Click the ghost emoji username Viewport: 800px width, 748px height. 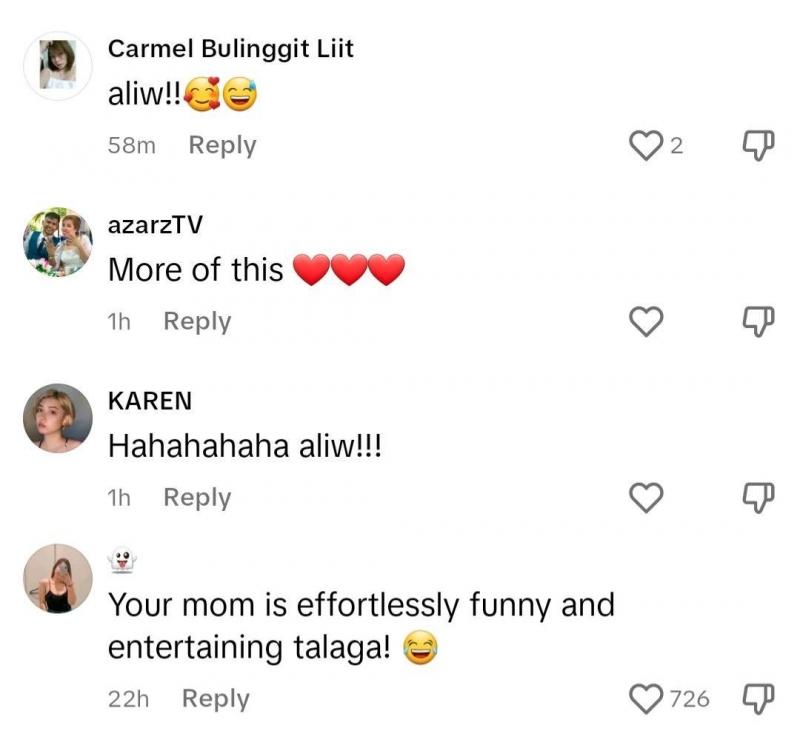122,562
